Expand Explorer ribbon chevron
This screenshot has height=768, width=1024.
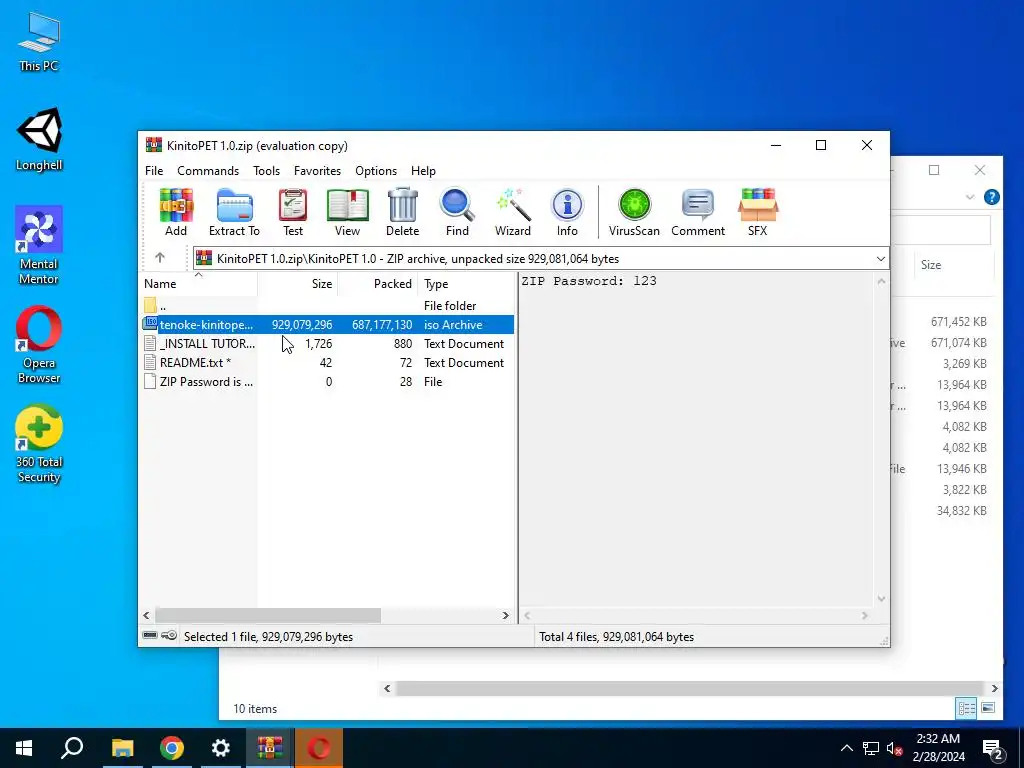coord(970,197)
